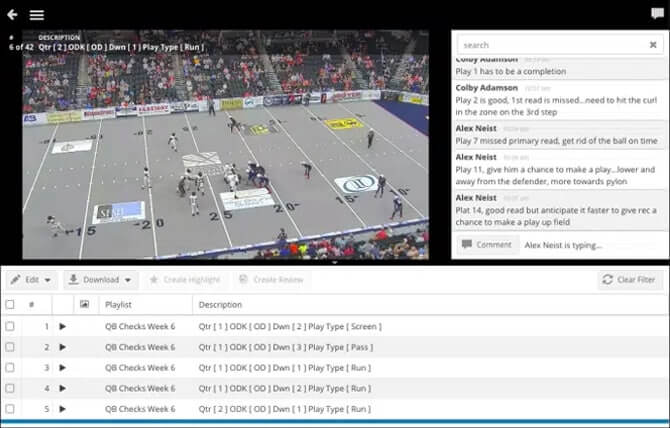670x428 pixels.
Task: Select the Play Type [ Screen ] description
Action: 290,326
